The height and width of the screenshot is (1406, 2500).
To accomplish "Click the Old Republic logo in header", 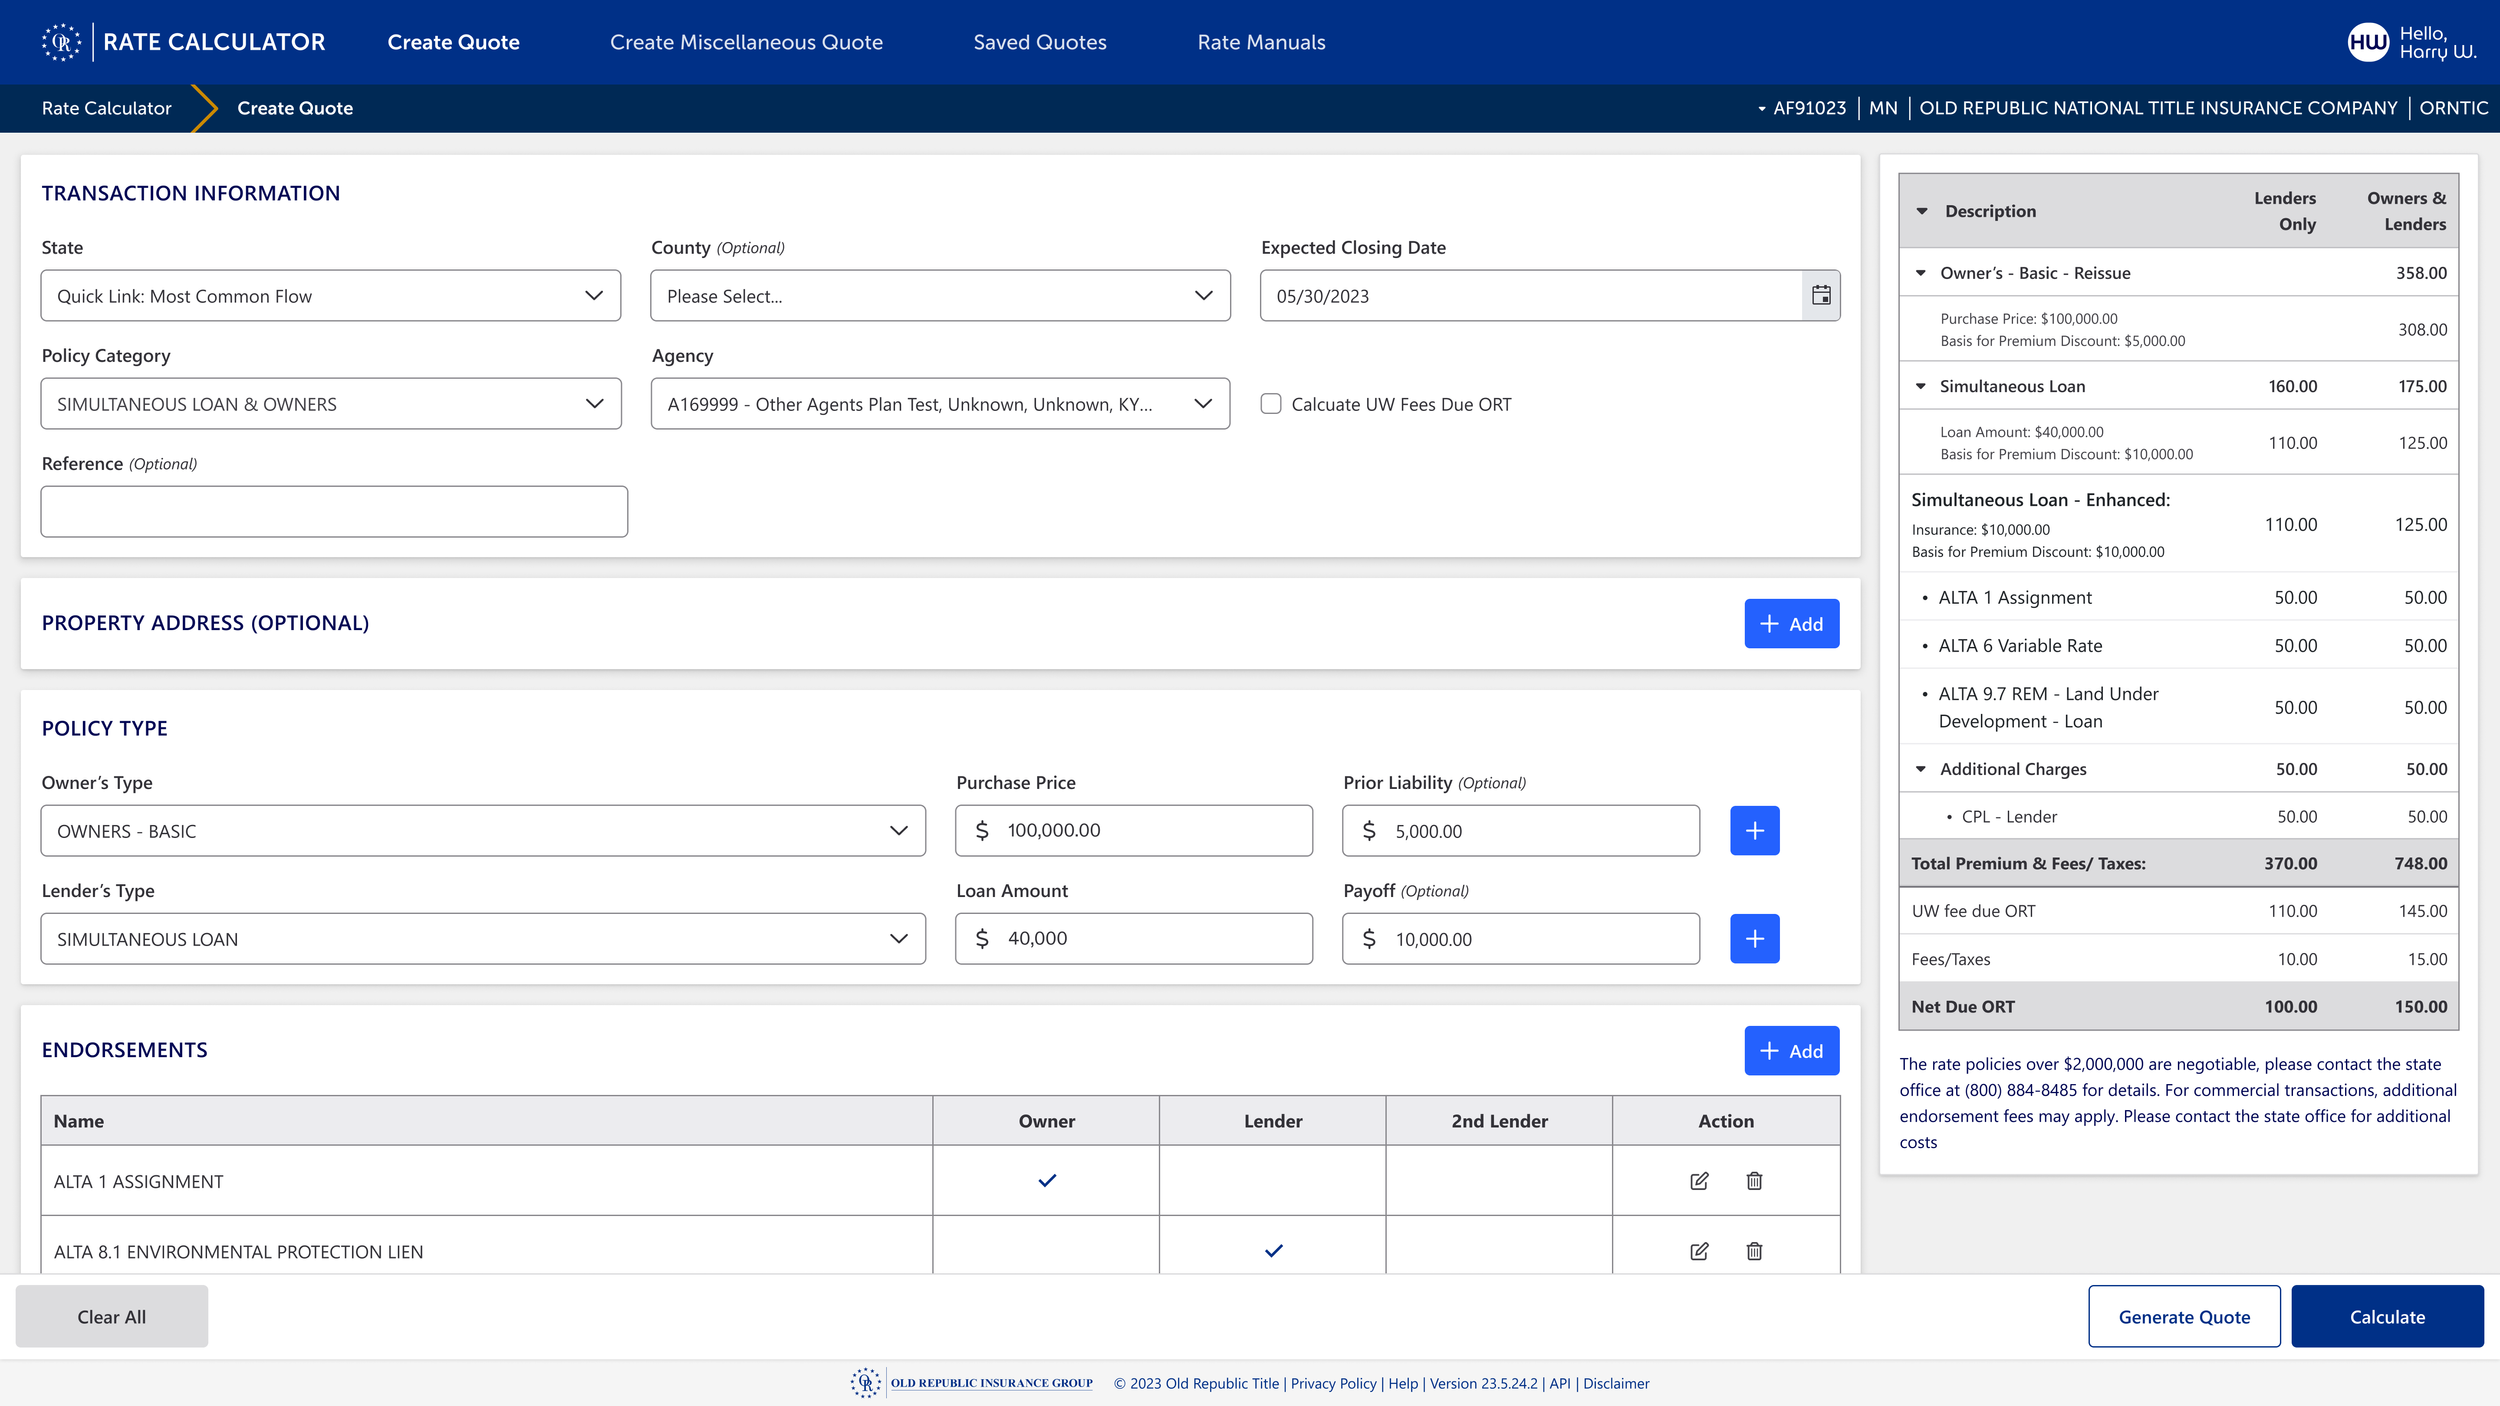I will click(x=62, y=42).
